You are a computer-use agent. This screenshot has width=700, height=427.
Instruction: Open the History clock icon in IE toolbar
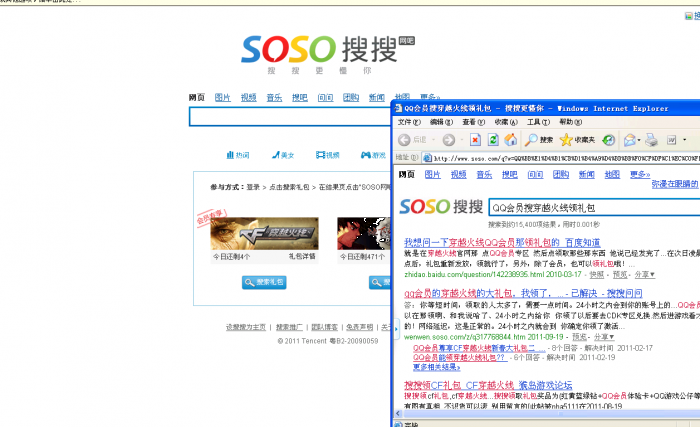(608, 140)
